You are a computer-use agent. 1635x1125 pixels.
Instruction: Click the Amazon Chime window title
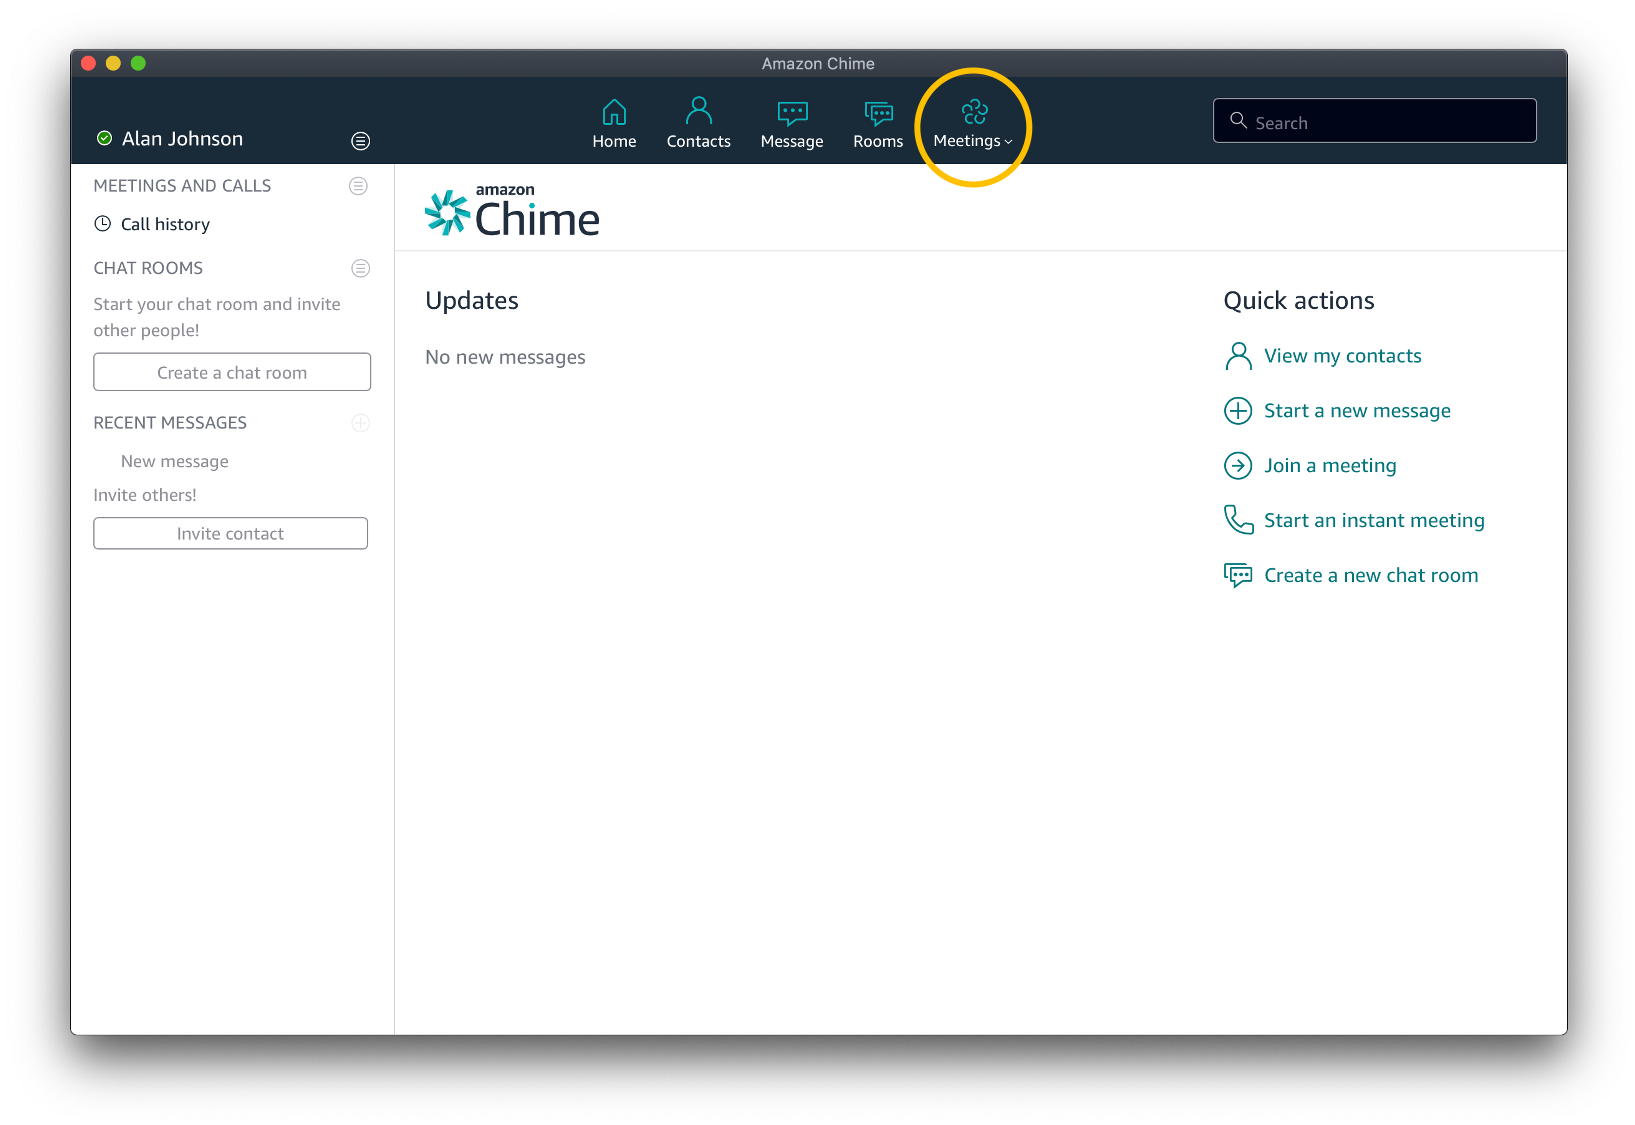click(x=818, y=63)
